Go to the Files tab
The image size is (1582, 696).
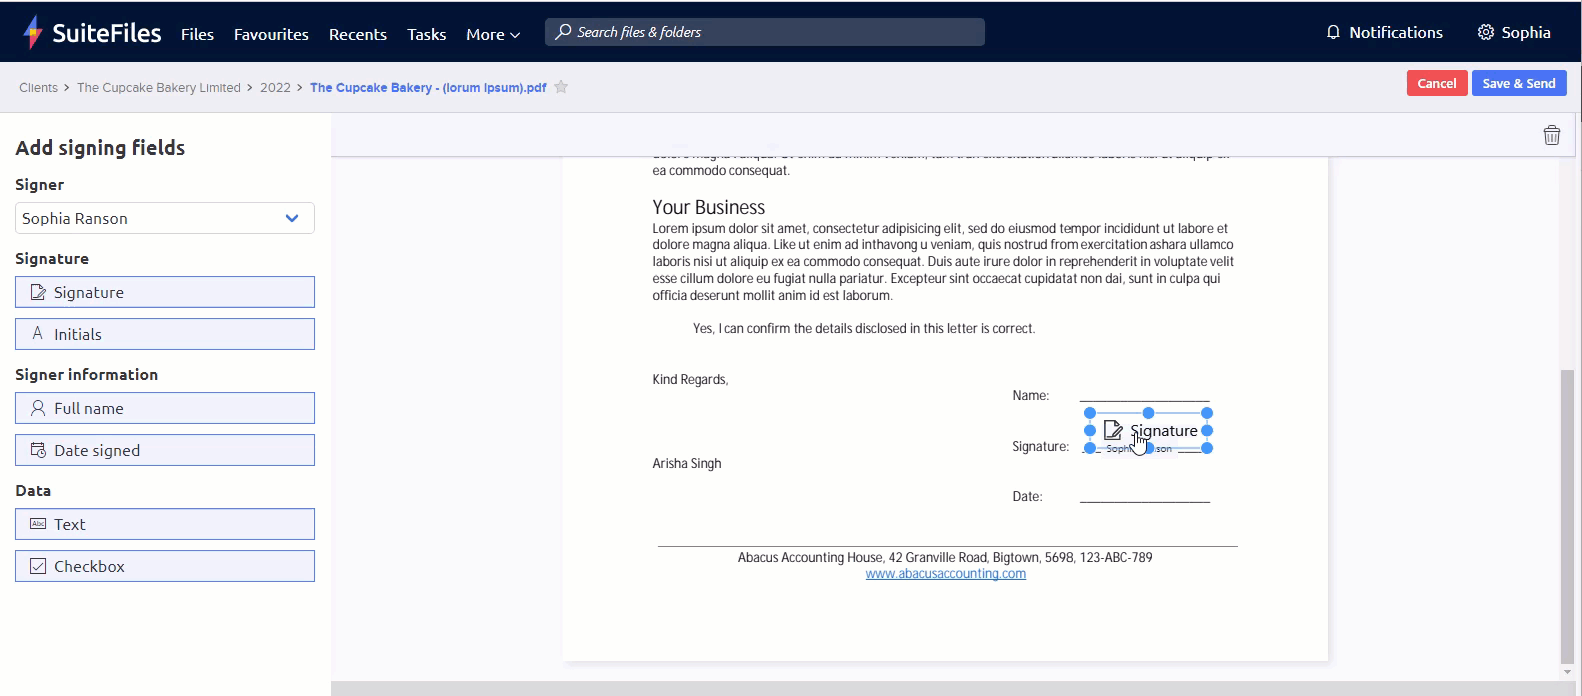197,34
